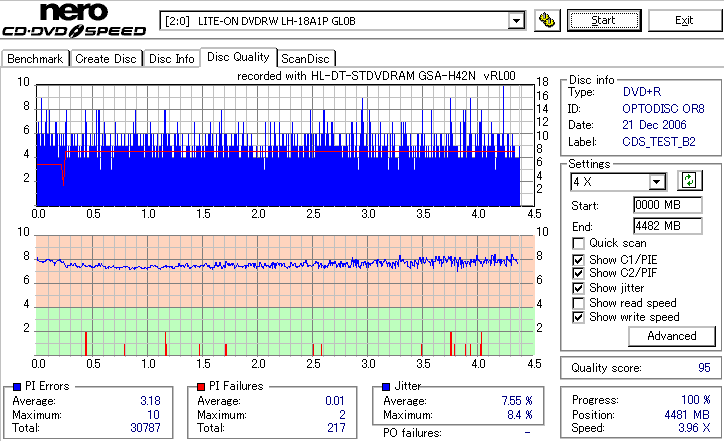724x441 pixels.
Task: Open the drive selection dropdown arrow
Action: coord(516,21)
